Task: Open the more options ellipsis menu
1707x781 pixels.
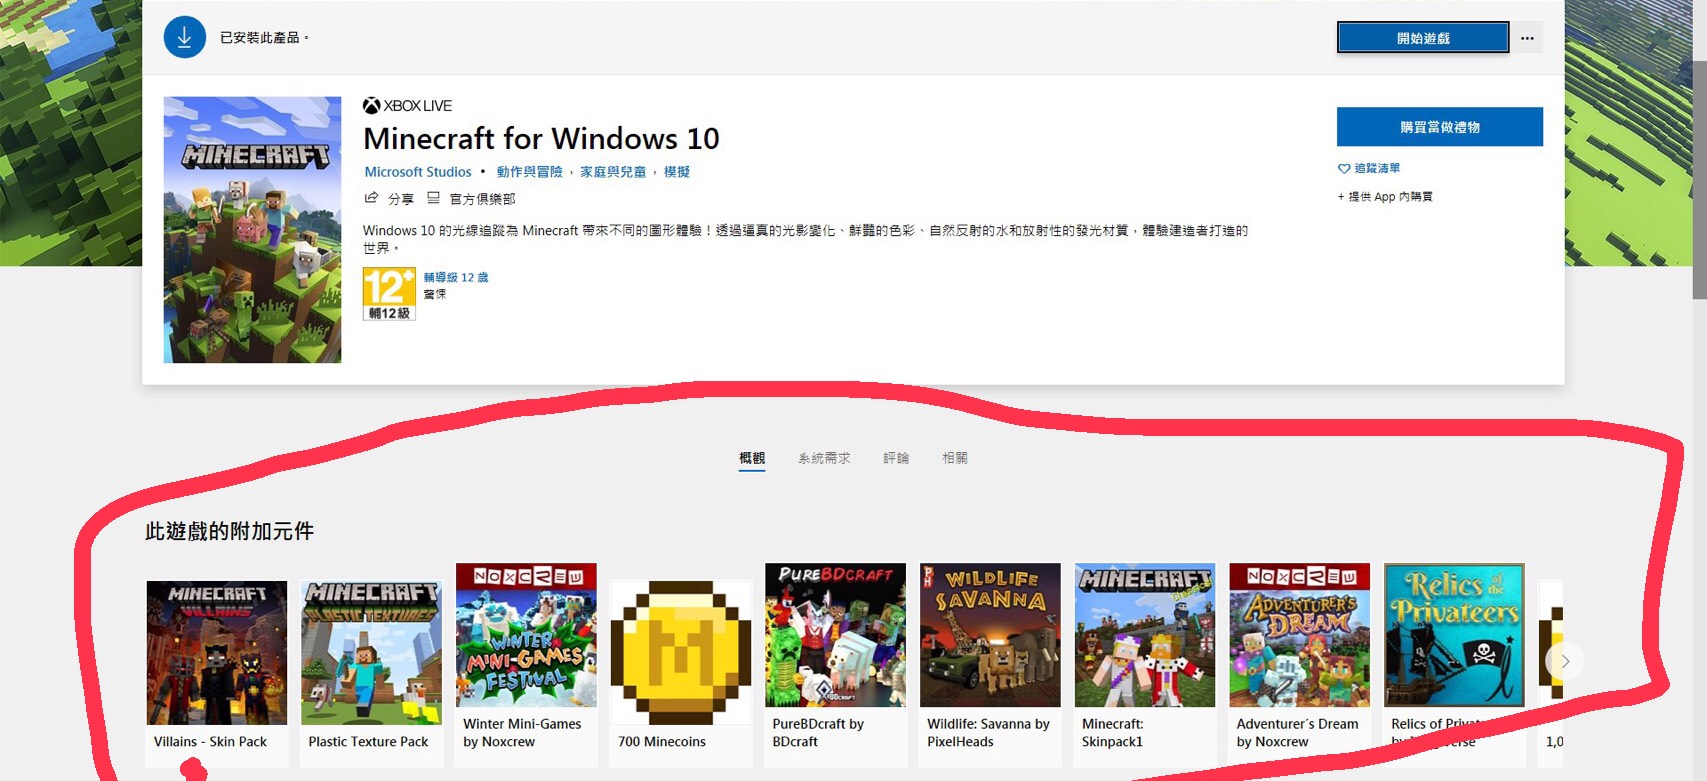Action: pyautogui.click(x=1527, y=38)
